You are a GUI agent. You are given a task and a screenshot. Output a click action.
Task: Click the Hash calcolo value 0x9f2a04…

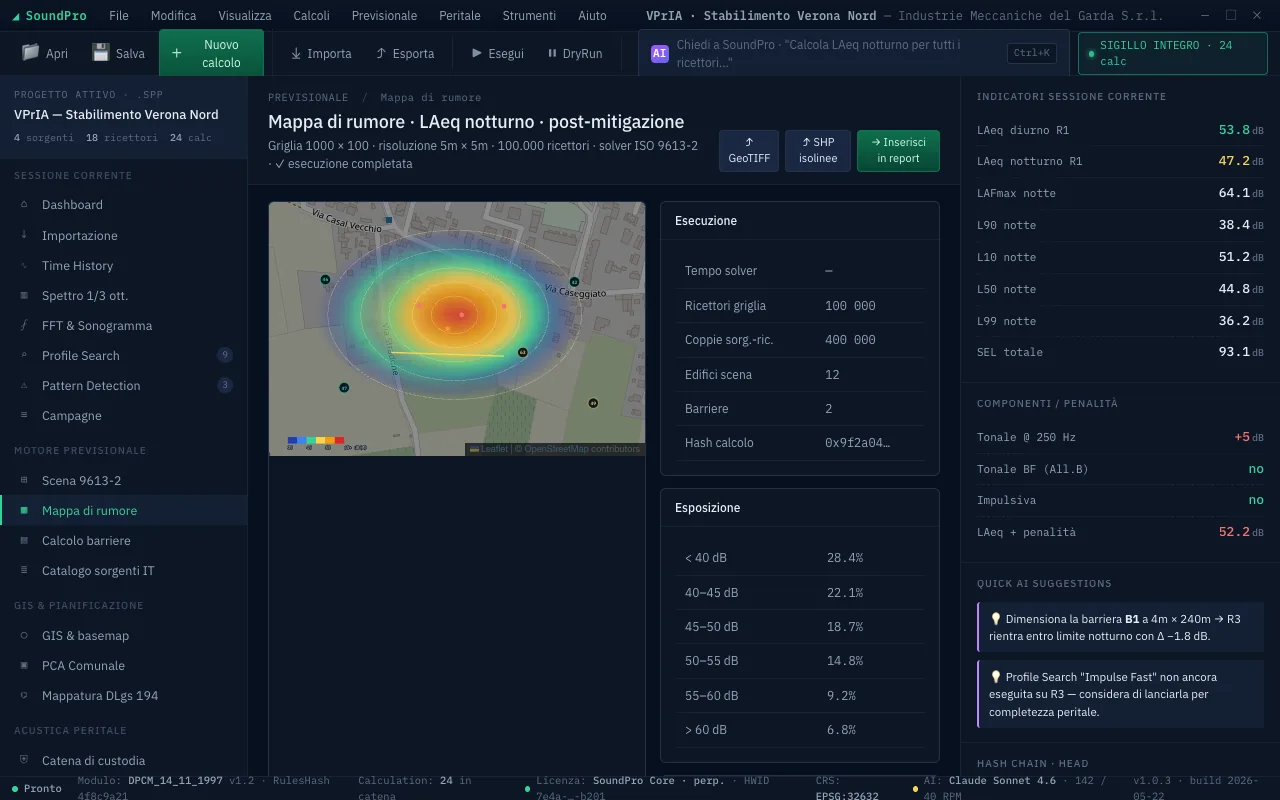pos(857,443)
